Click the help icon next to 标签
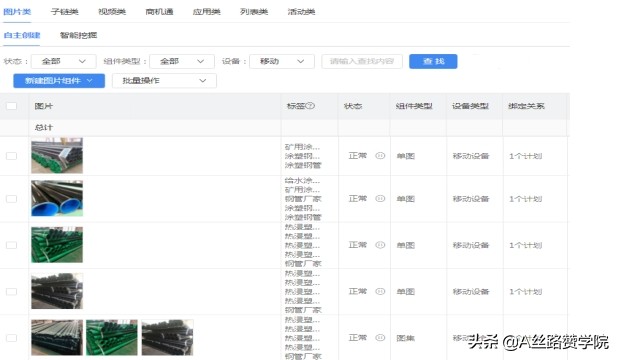This screenshot has width=619, height=360. coord(310,105)
